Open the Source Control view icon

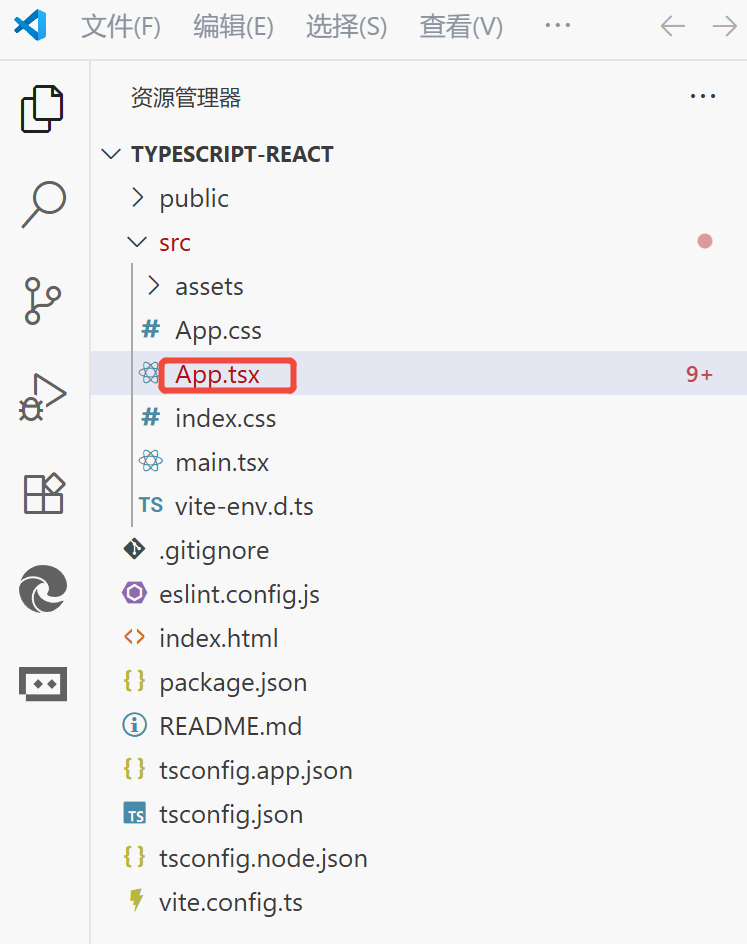click(x=43, y=300)
